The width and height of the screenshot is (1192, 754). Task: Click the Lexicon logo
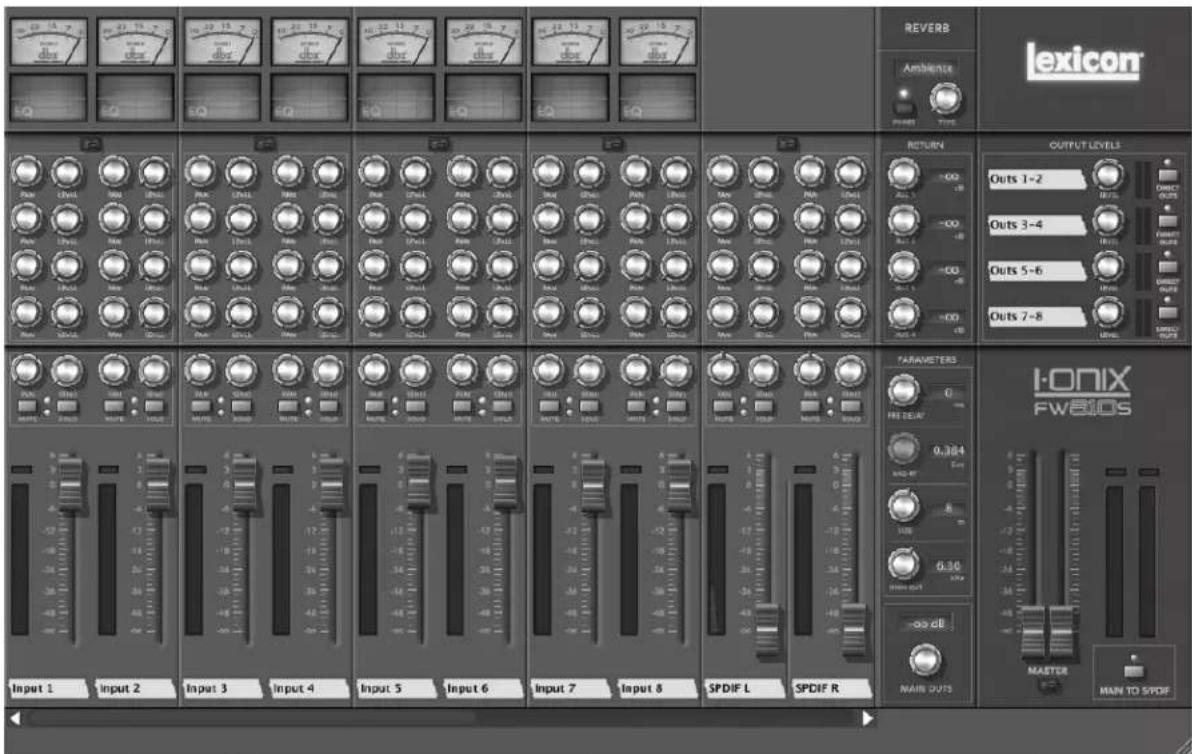[x=1084, y=60]
